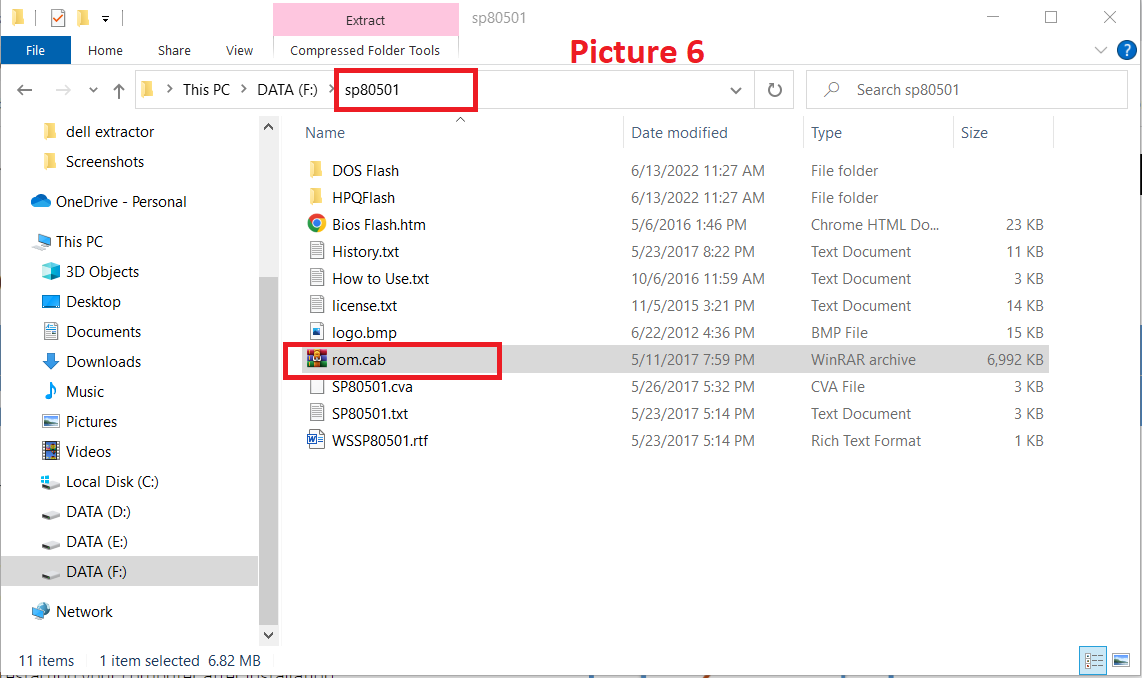Click the History.txt file name
The height and width of the screenshot is (678, 1142).
(366, 251)
